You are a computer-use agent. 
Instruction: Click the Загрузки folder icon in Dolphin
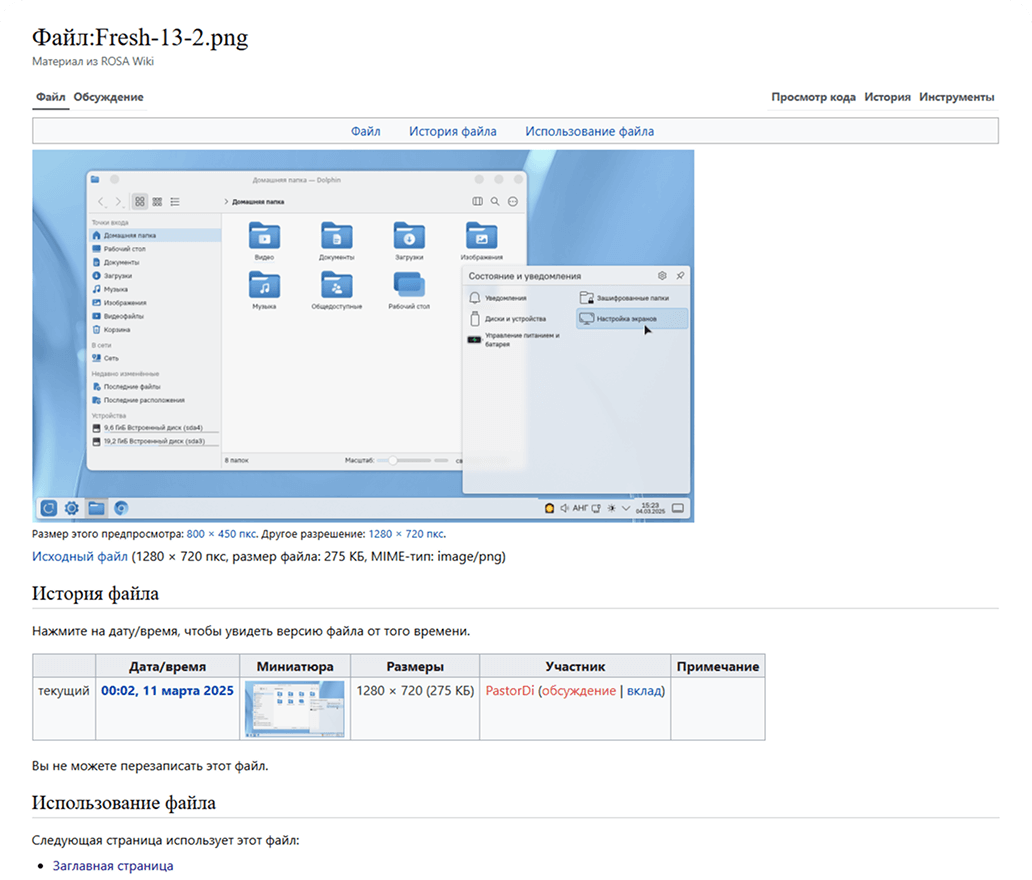click(409, 236)
